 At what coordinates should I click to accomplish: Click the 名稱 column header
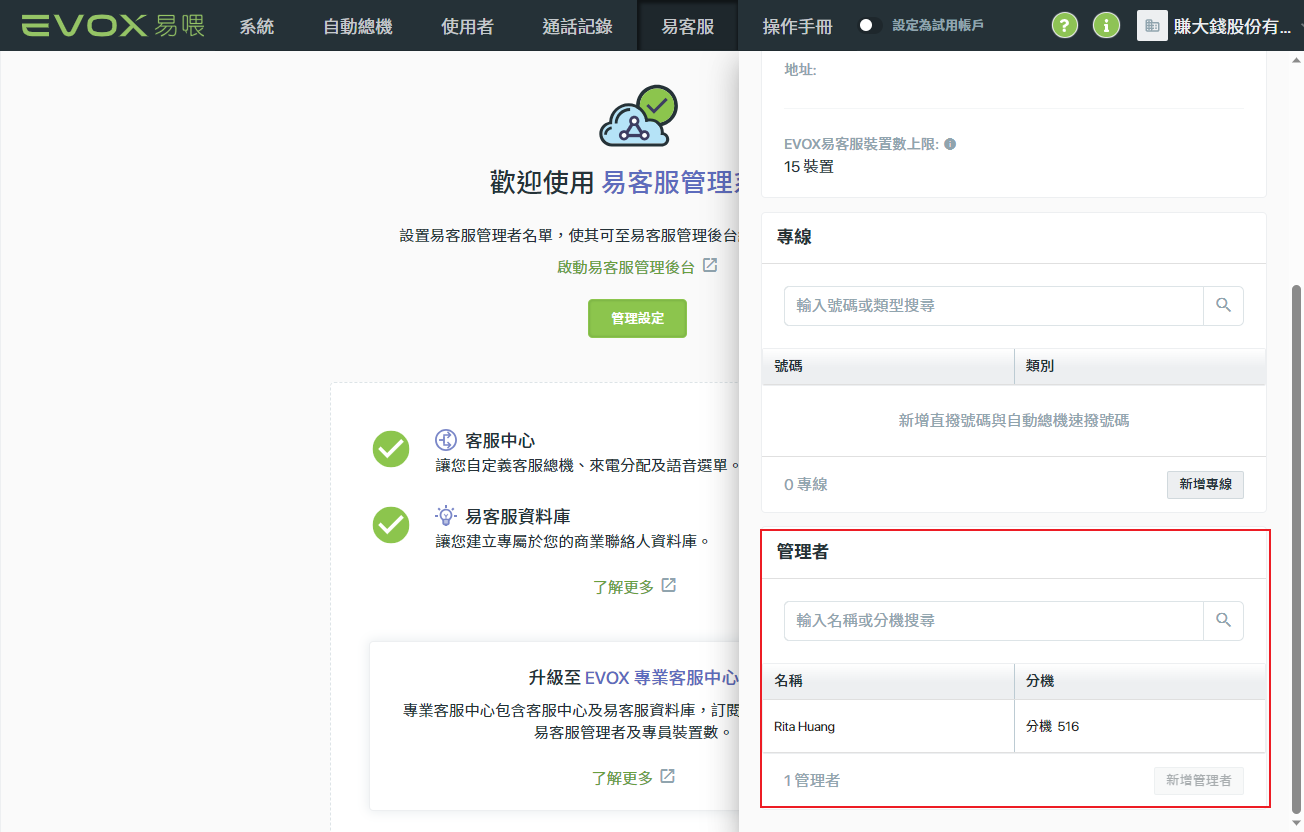point(888,681)
